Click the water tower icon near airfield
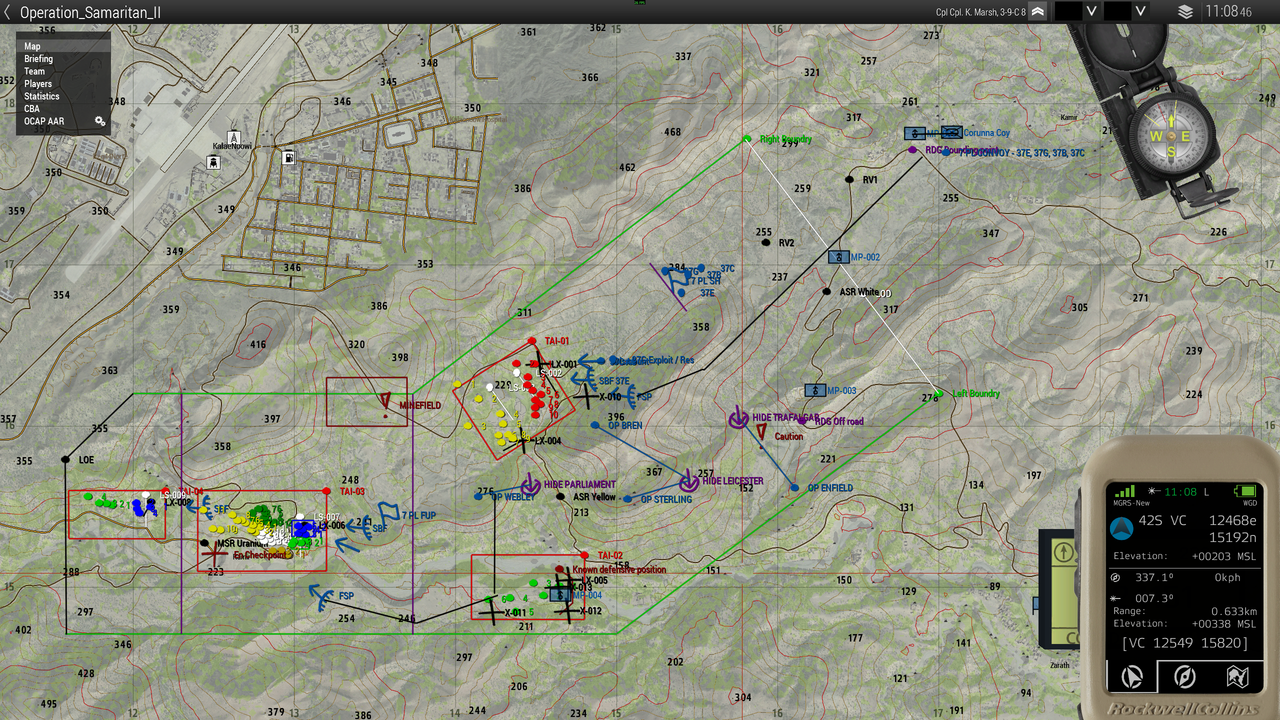 click(x=214, y=161)
